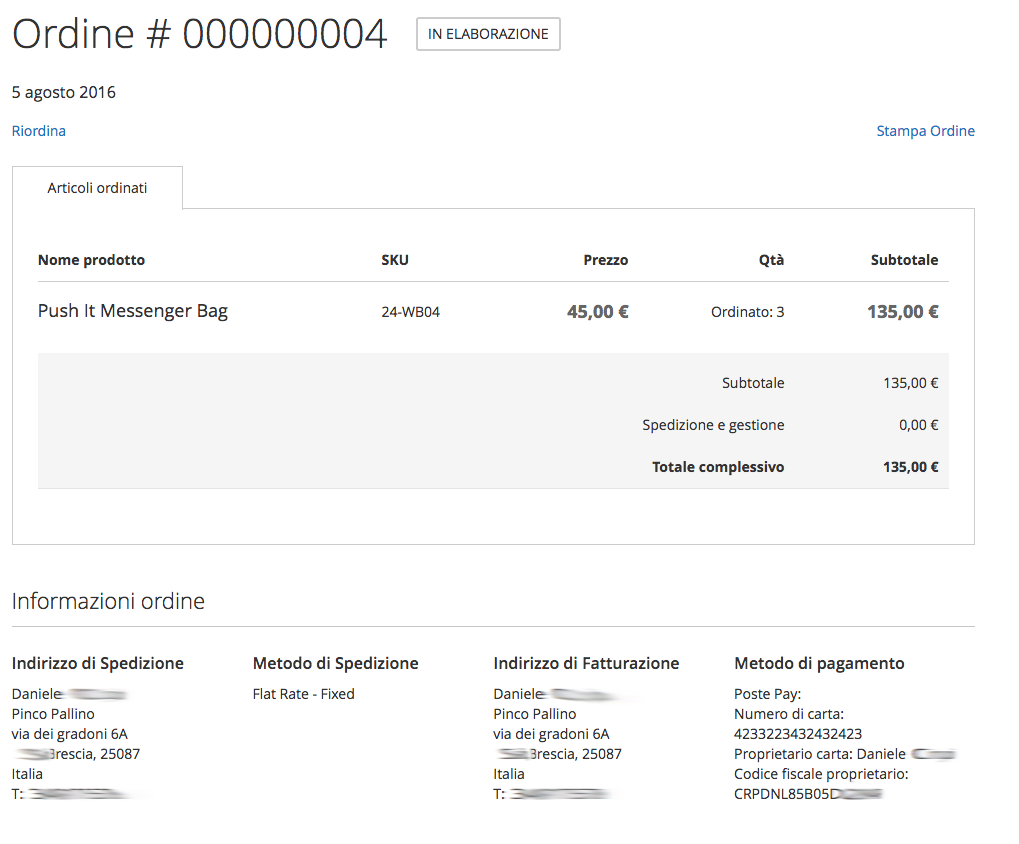Click the IN ELABORAZIONE status badge
This screenshot has width=1019, height=844.
tap(488, 34)
